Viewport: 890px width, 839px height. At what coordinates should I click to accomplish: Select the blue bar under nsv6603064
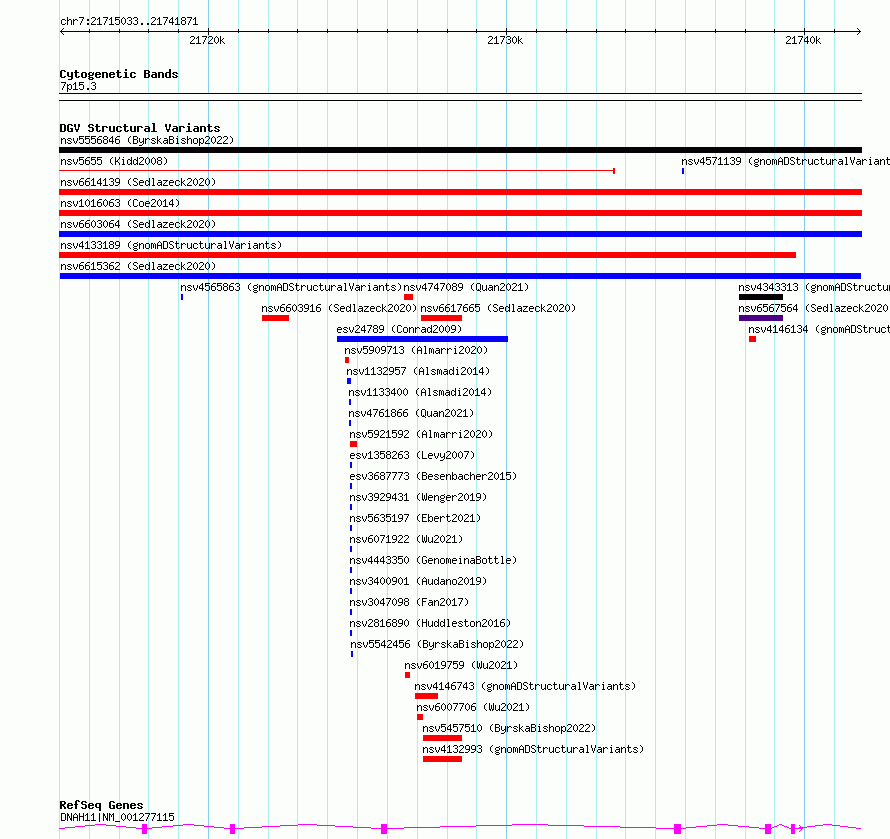460,234
